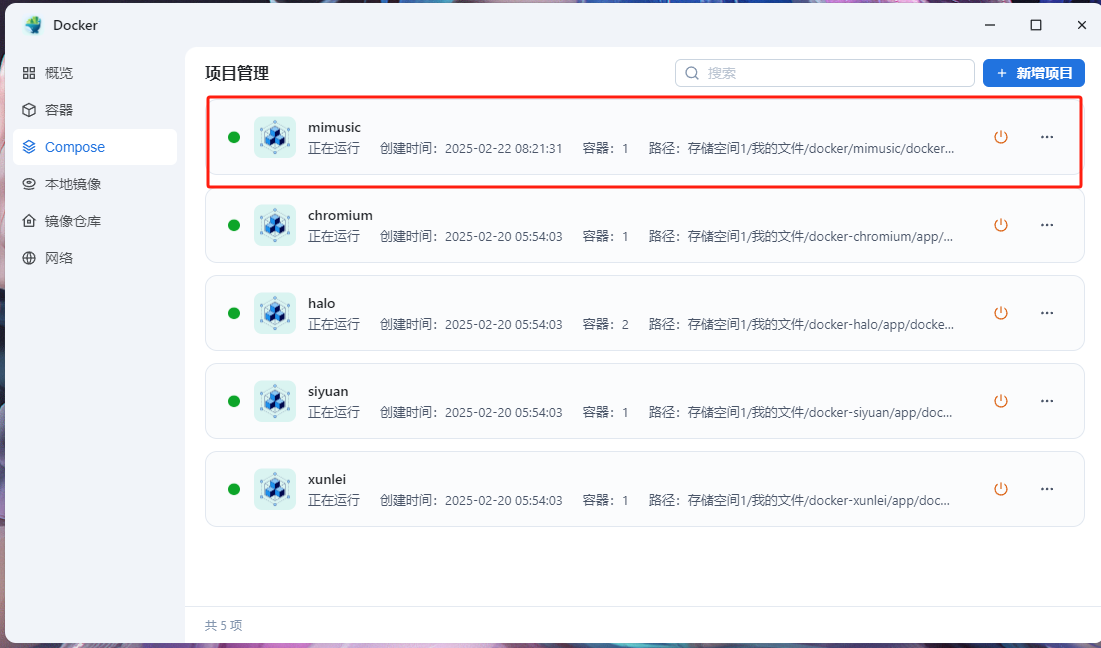Click the 新增项目 add project button
The width and height of the screenshot is (1101, 648).
coord(1033,73)
